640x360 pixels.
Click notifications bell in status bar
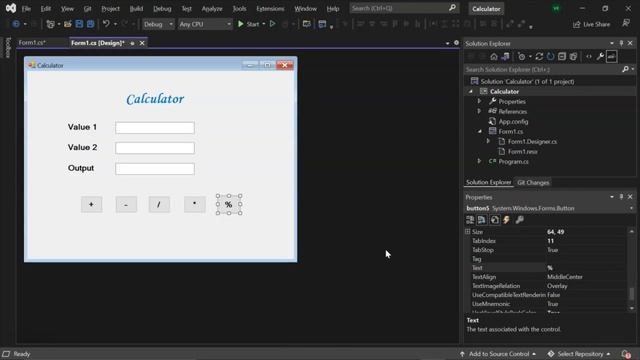pos(626,354)
